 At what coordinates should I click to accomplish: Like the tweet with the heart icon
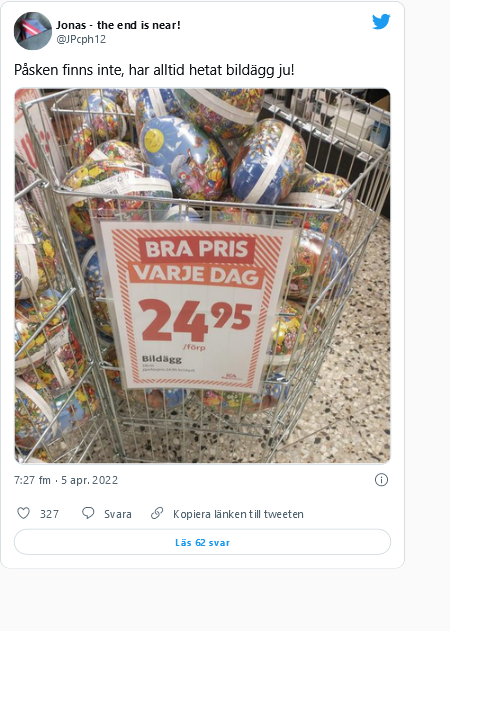23,513
